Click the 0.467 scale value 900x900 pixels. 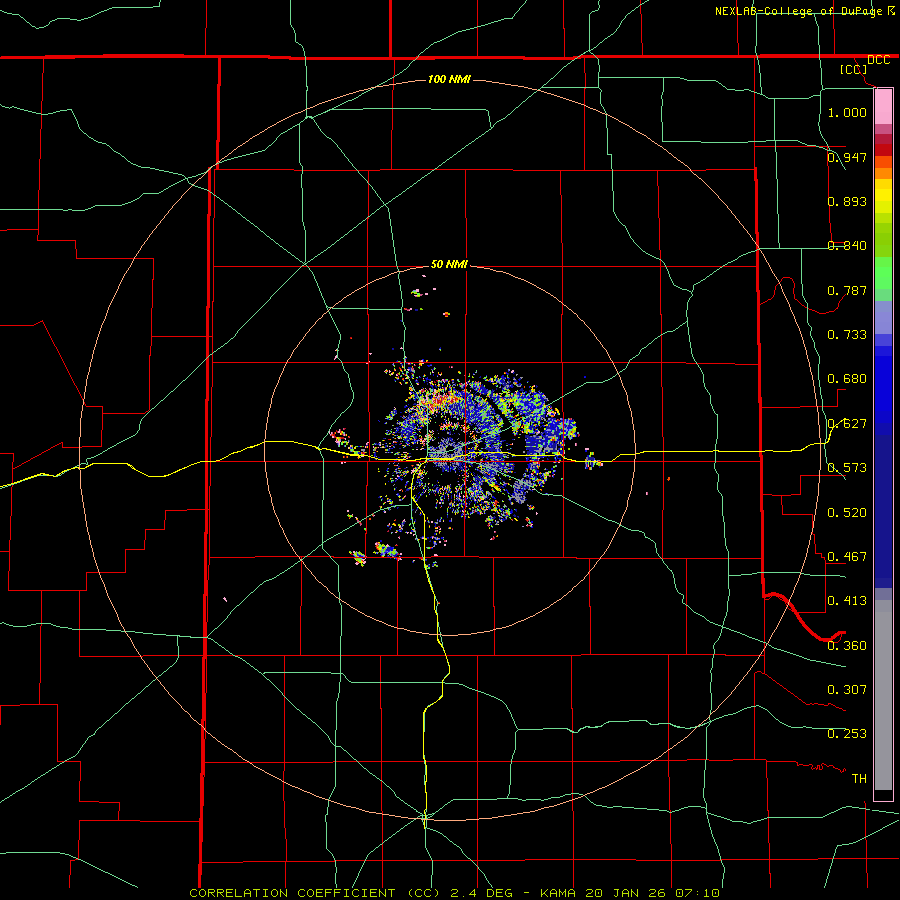847,556
